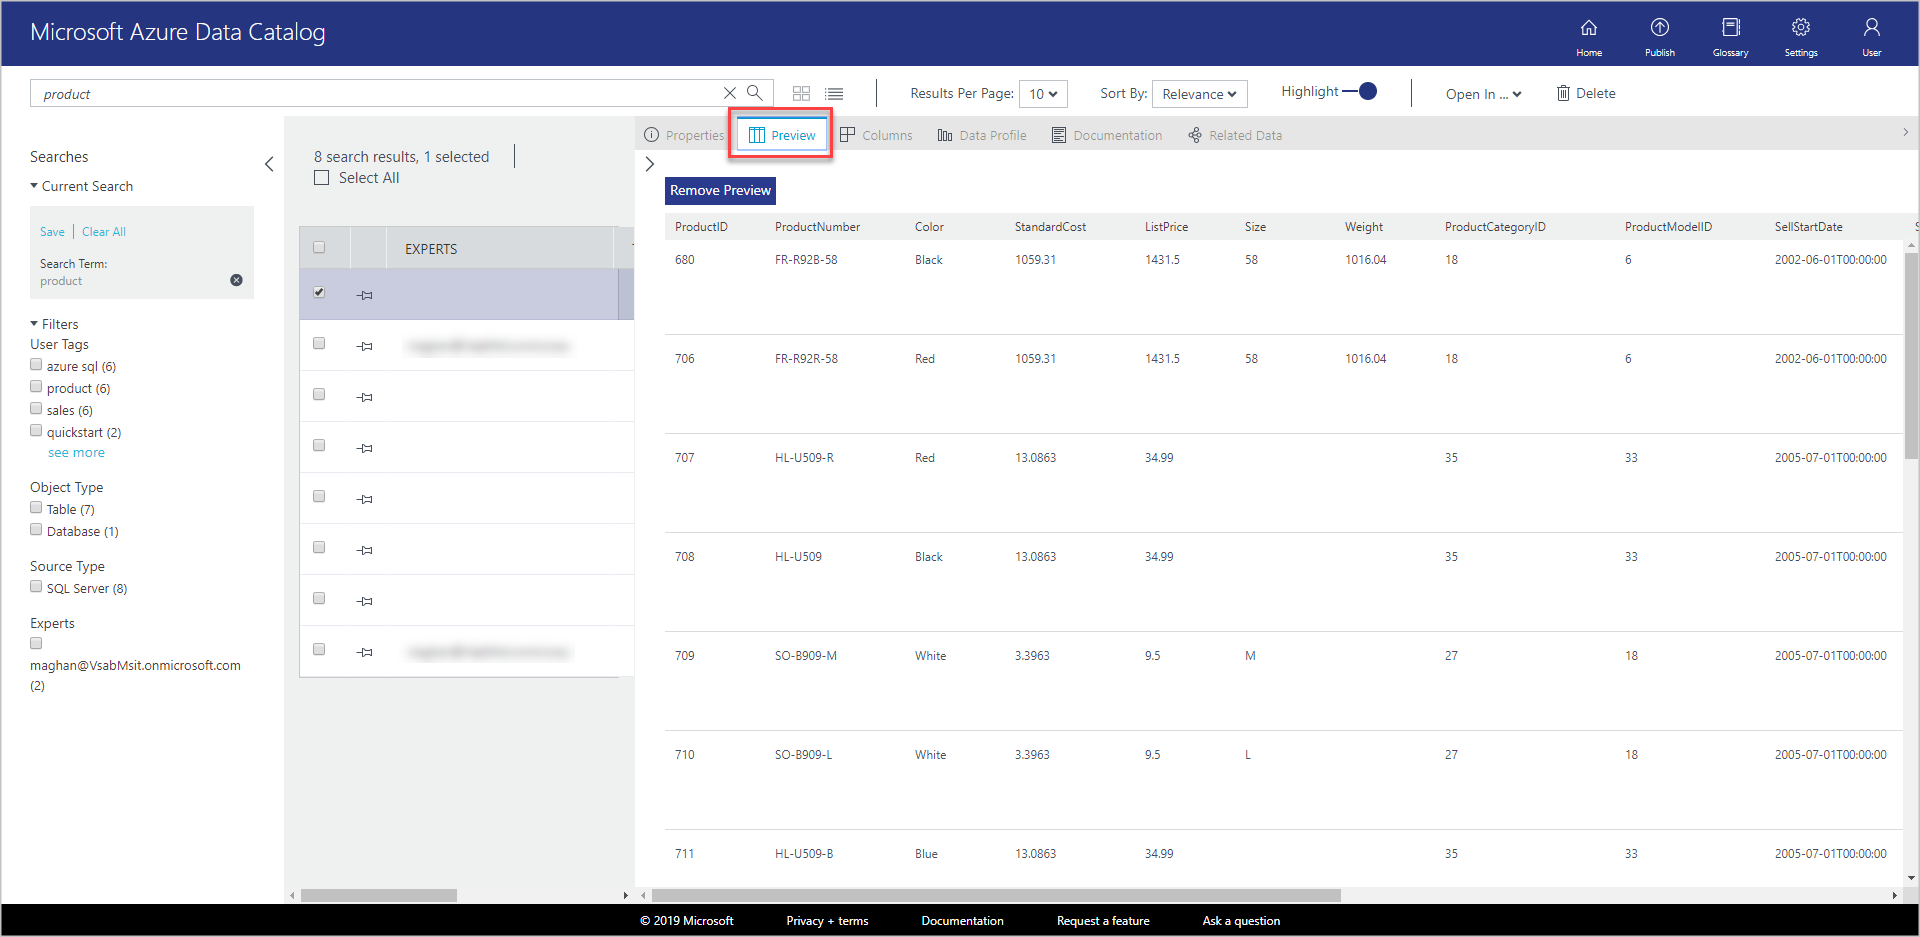
Task: Open the Documentation tab
Action: [1107, 135]
